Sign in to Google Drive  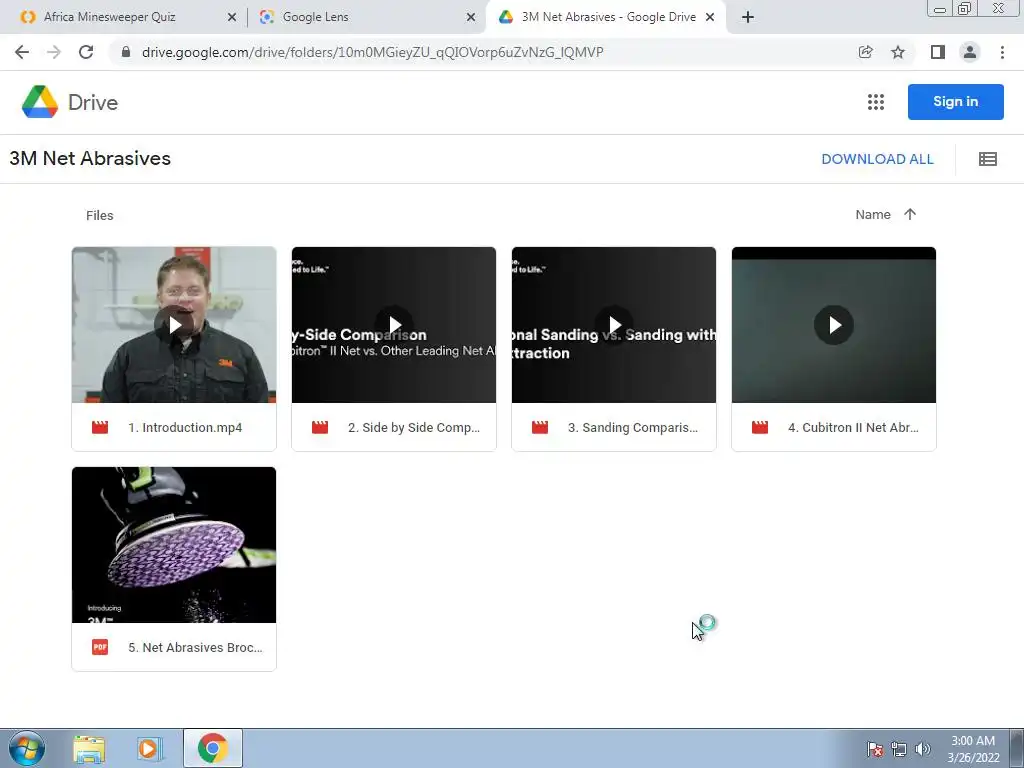pyautogui.click(x=955, y=102)
